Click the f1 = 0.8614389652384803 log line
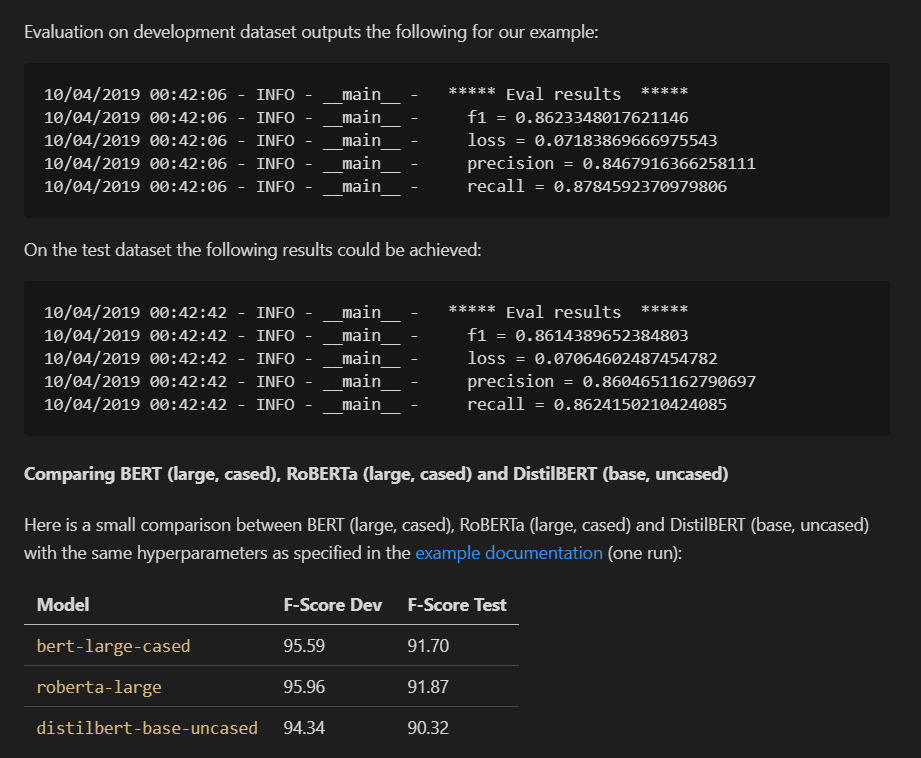 click(366, 336)
